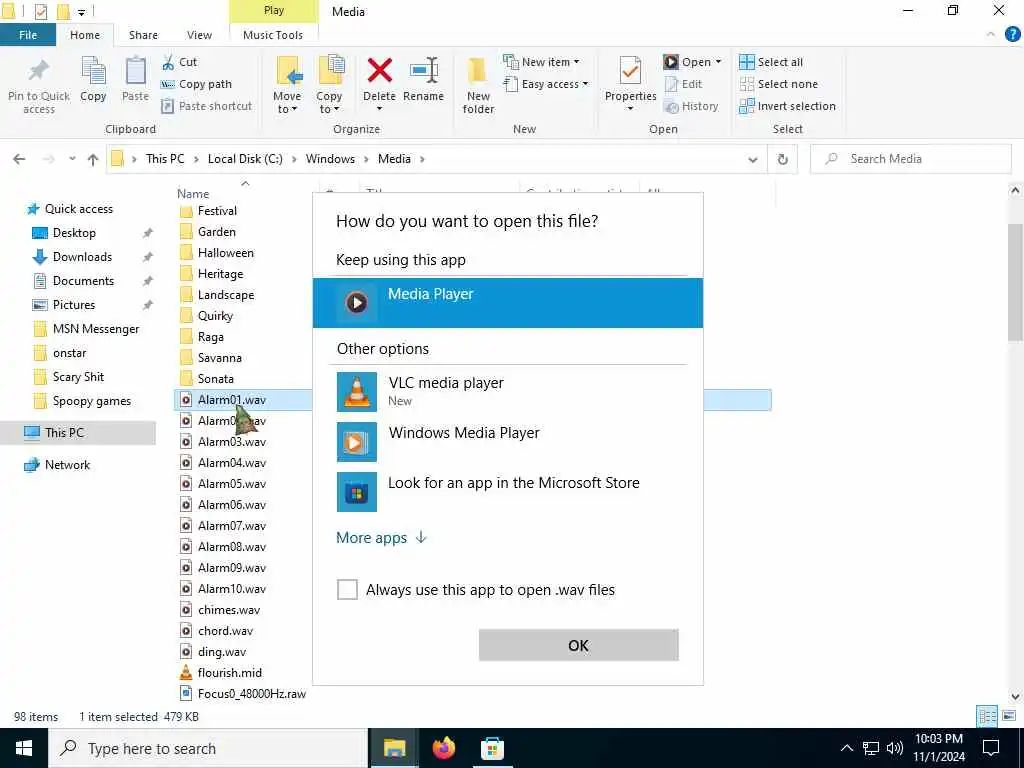Switch to the Share ribbon tab

pyautogui.click(x=143, y=35)
